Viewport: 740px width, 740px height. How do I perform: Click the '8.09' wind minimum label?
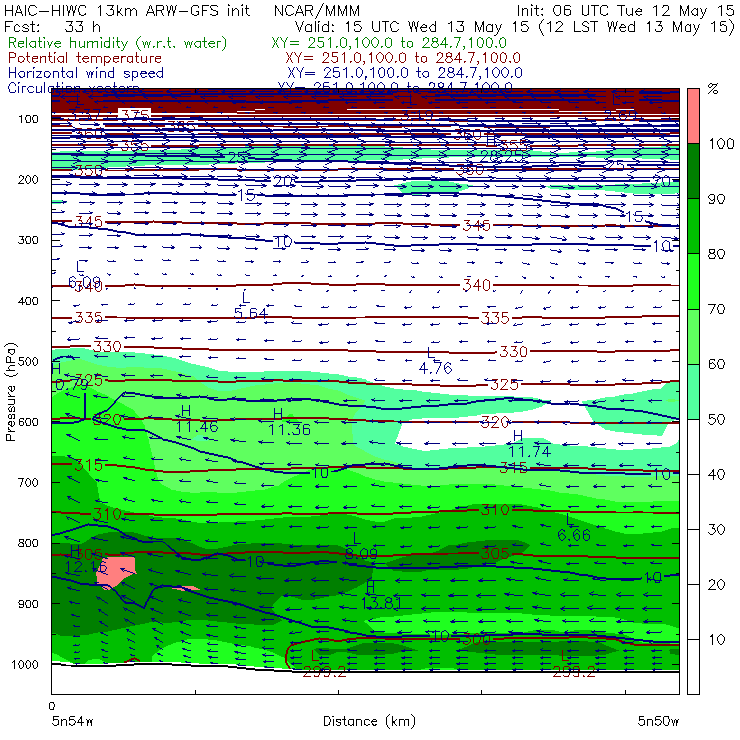coord(361,553)
